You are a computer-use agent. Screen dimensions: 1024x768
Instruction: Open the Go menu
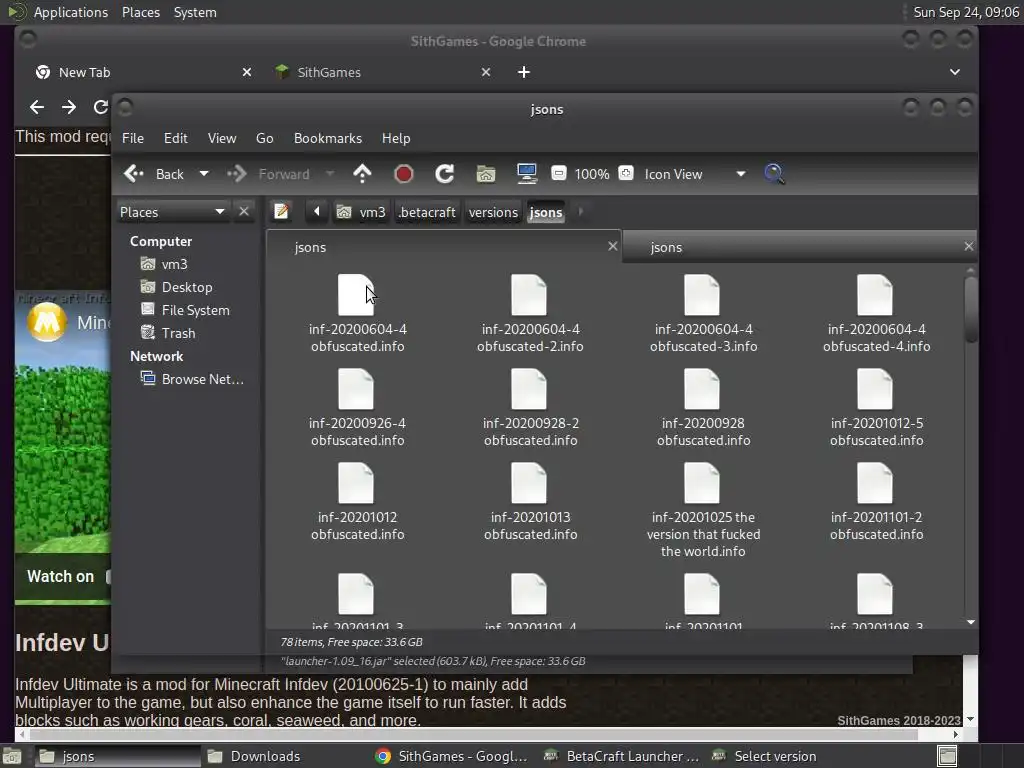coord(264,138)
